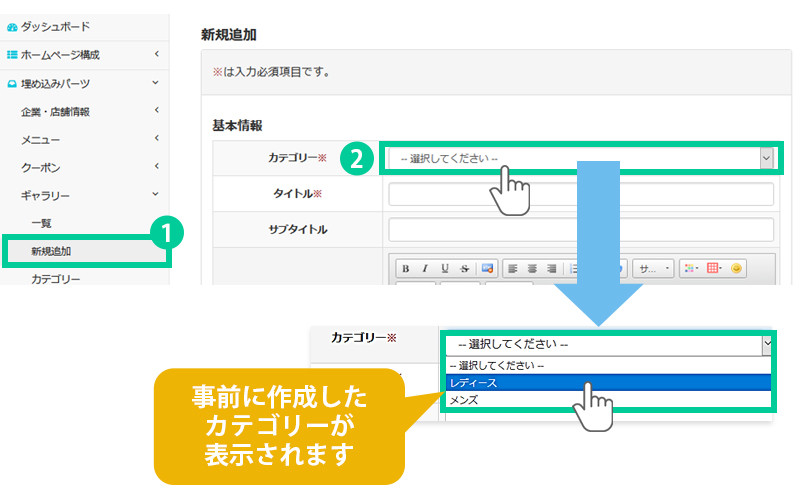Align text right in editor
The width and height of the screenshot is (800, 500).
click(551, 269)
